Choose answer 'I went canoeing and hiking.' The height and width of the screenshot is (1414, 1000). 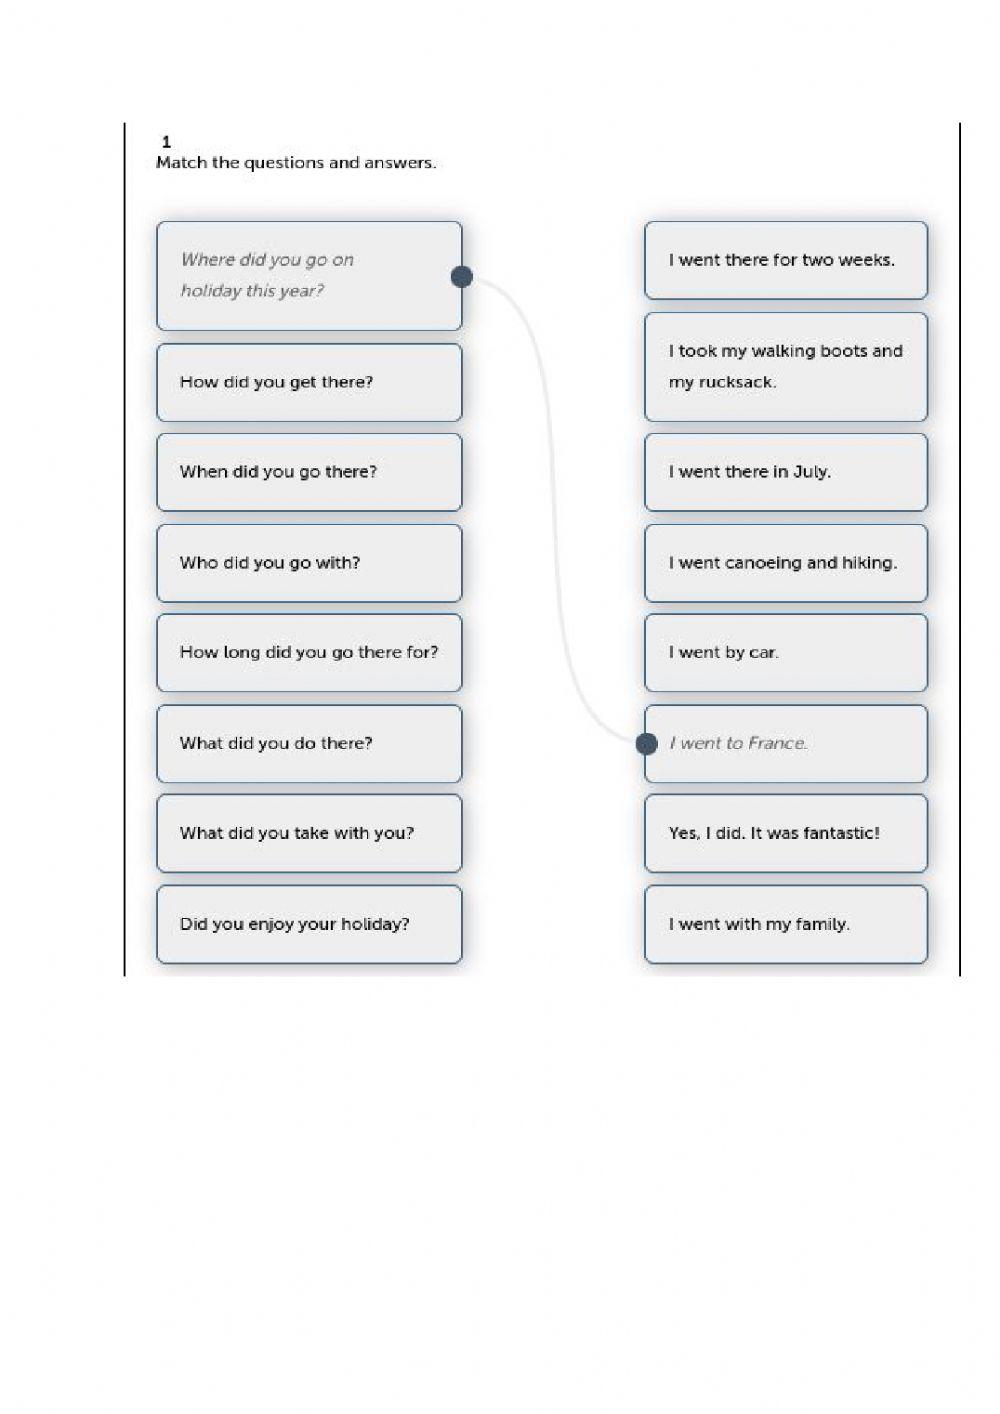tap(786, 563)
